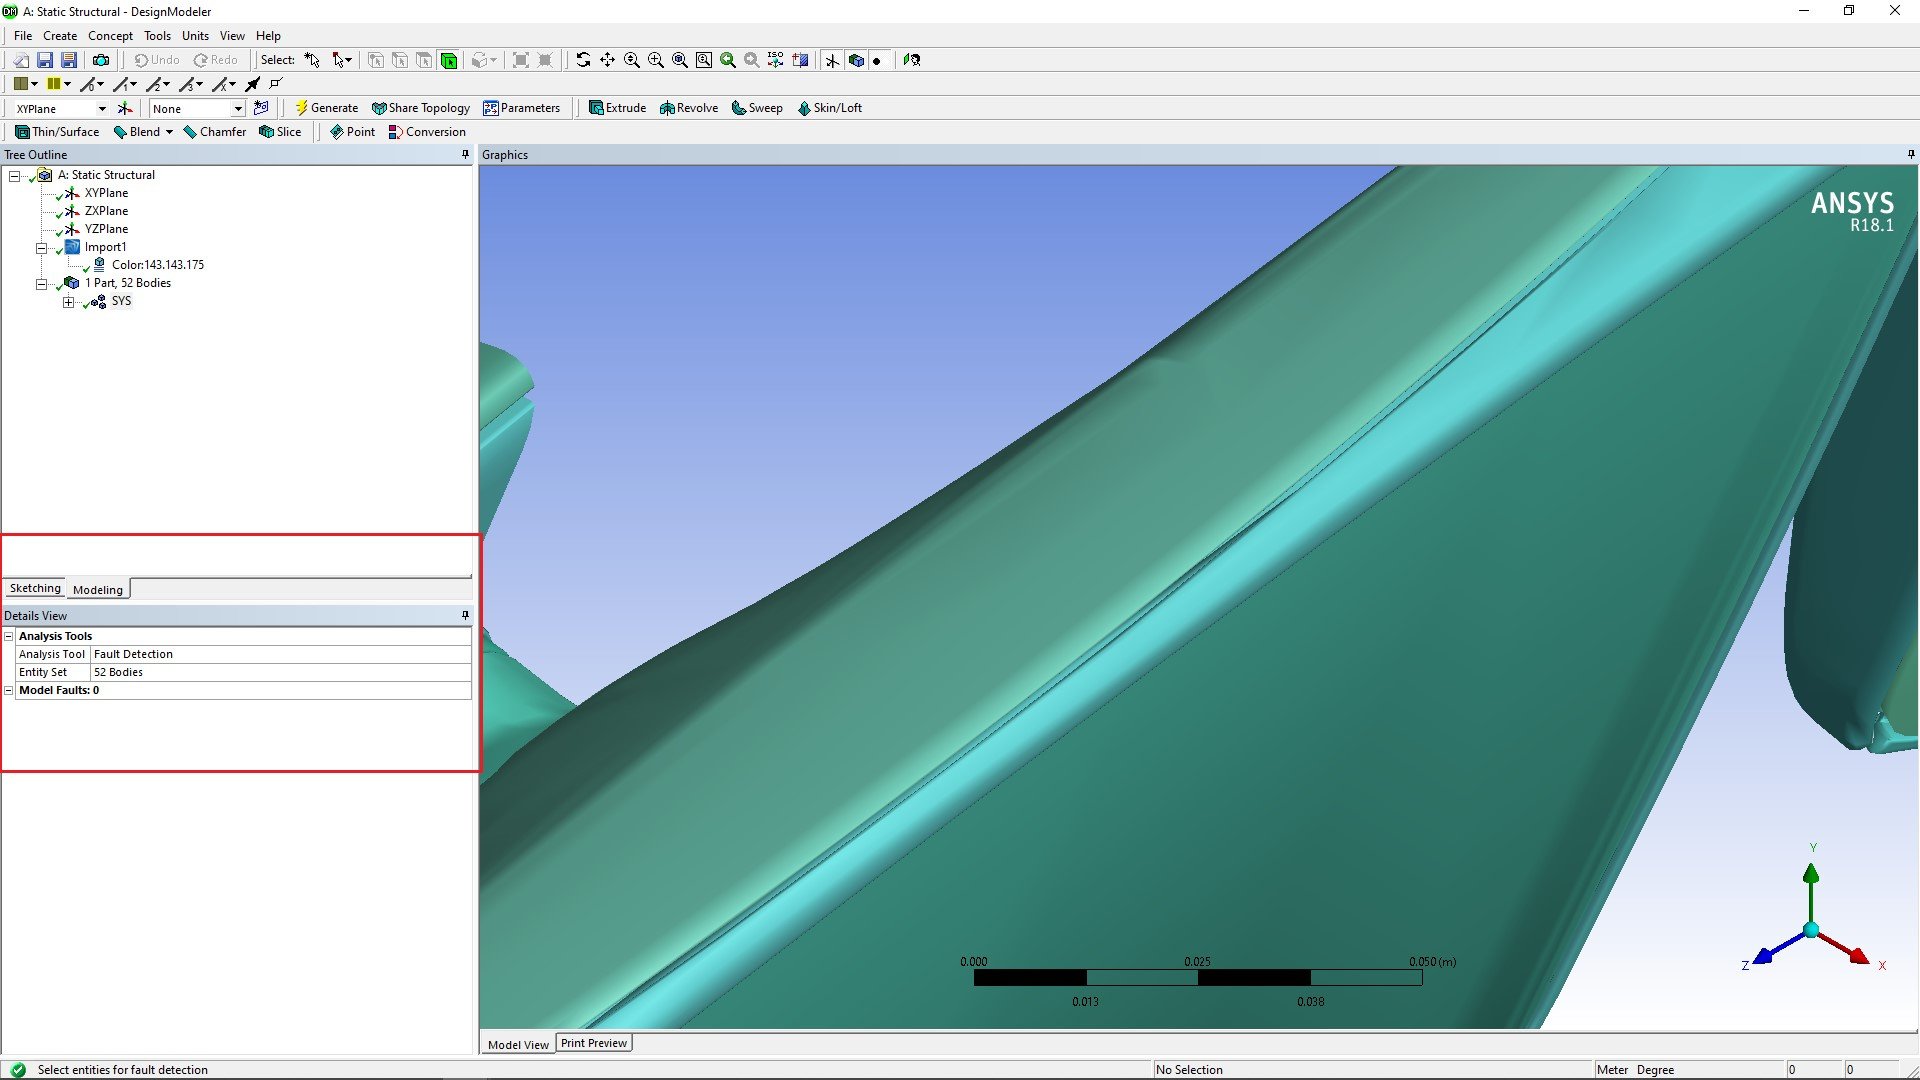The height and width of the screenshot is (1080, 1920).
Task: Click the Extrude tool
Action: click(617, 108)
